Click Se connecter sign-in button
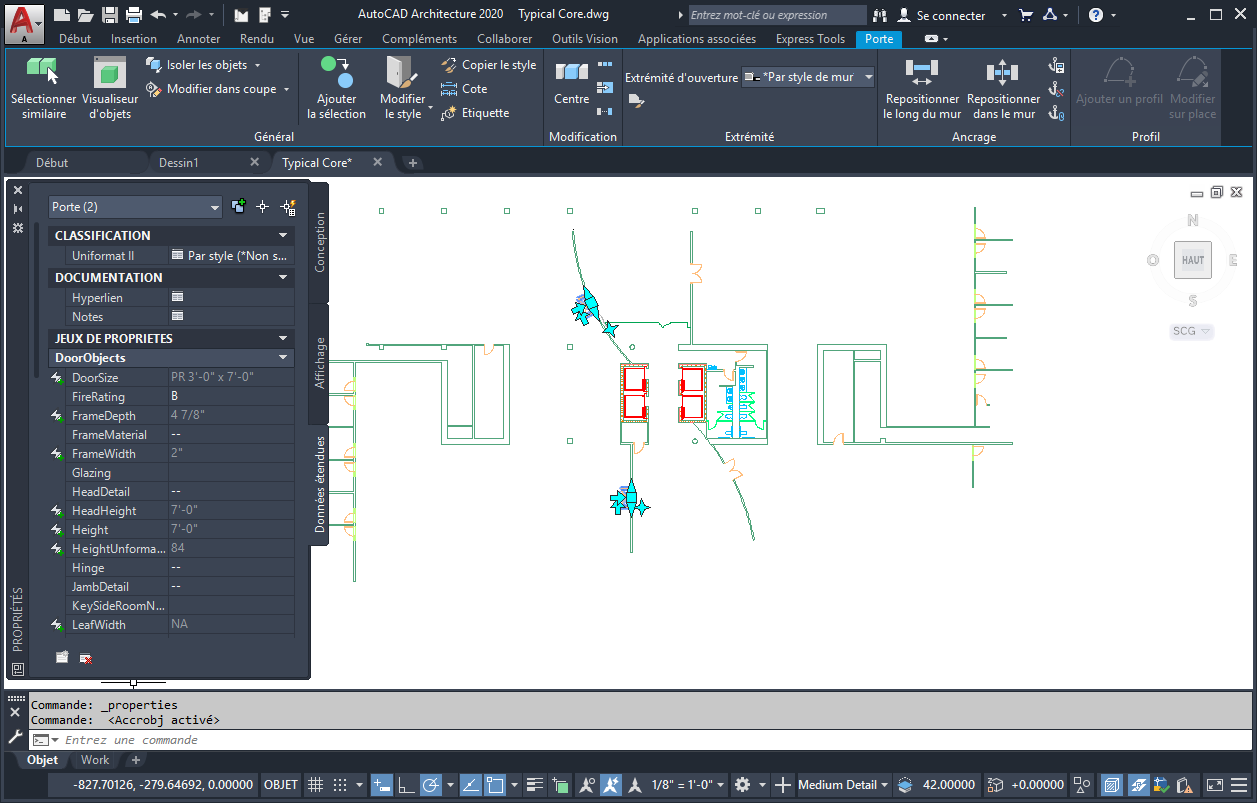This screenshot has width=1257, height=803. pos(940,15)
